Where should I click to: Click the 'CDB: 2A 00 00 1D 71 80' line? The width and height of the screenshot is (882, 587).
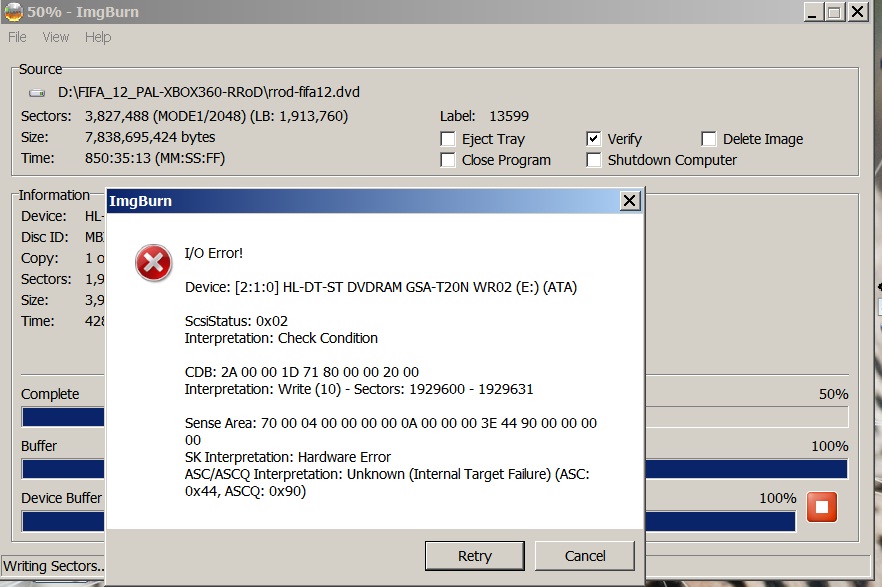pos(302,372)
